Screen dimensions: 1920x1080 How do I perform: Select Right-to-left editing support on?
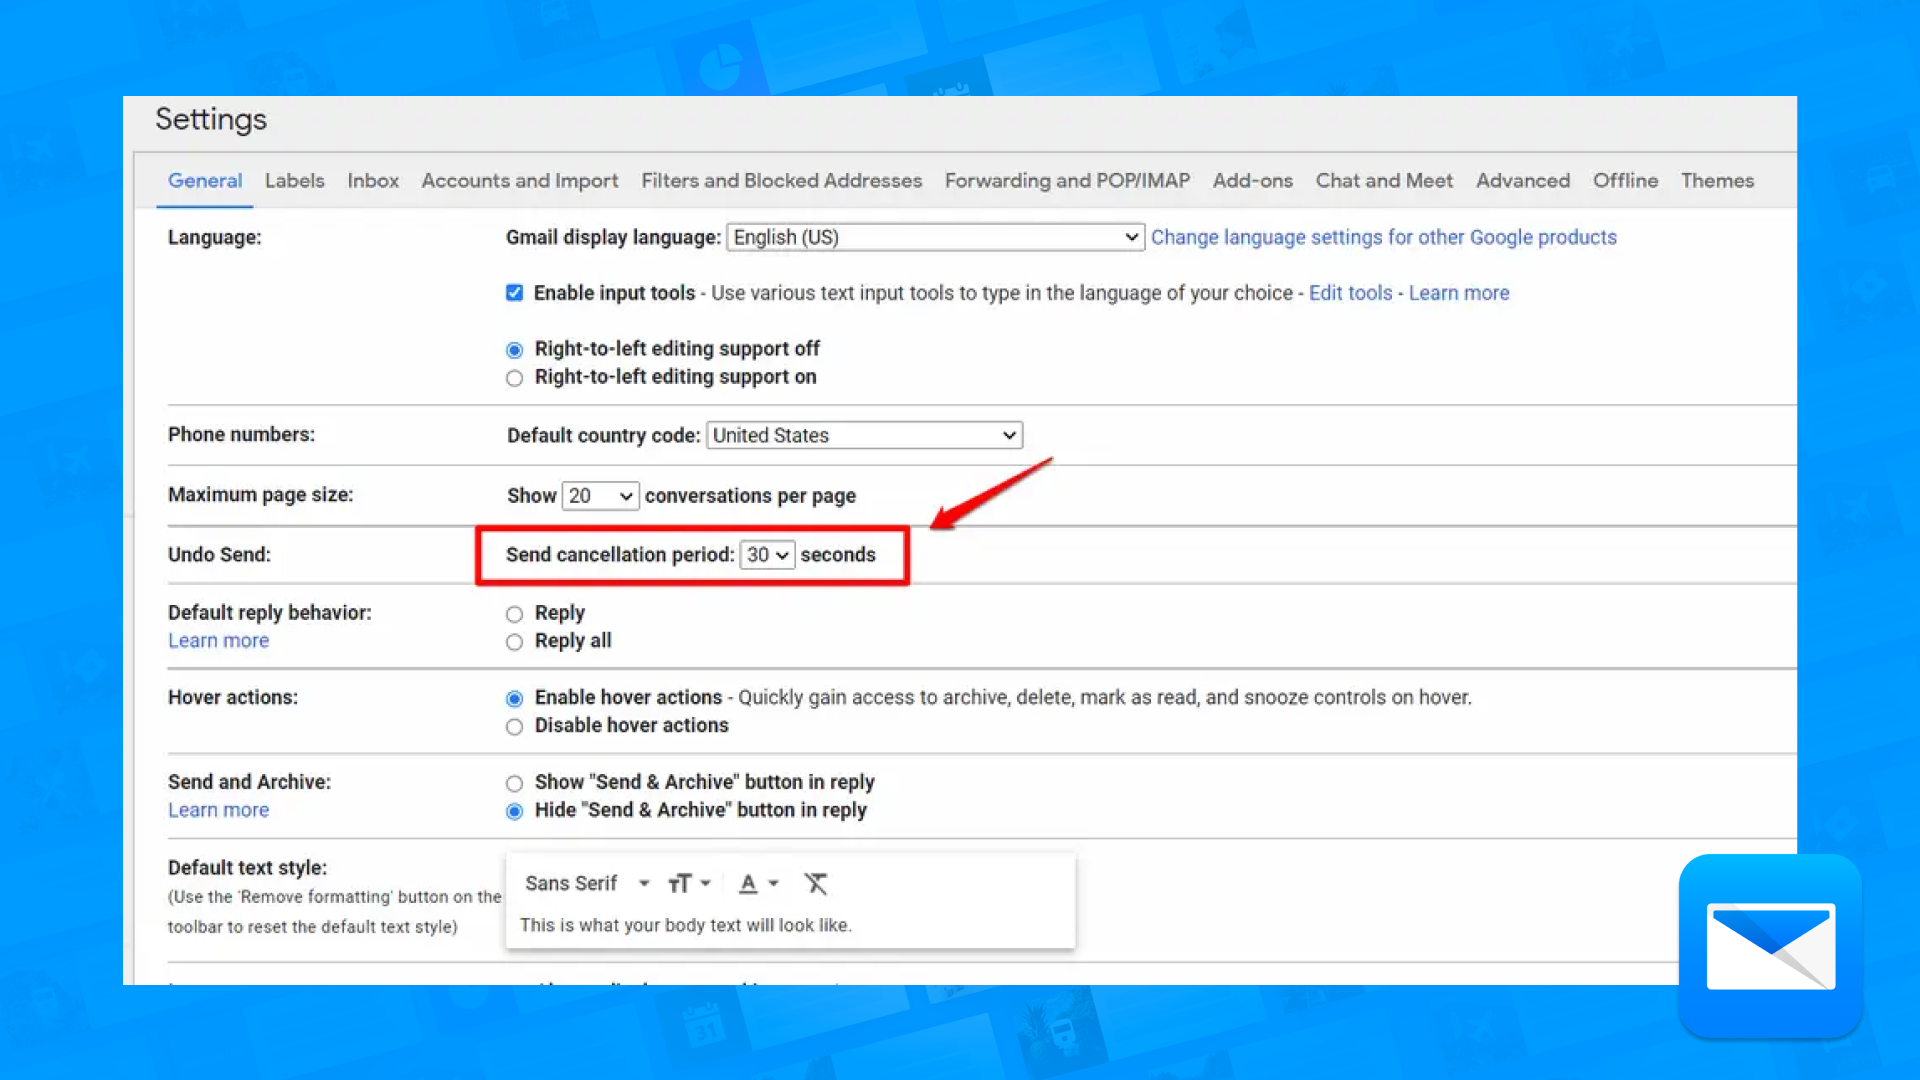(514, 378)
